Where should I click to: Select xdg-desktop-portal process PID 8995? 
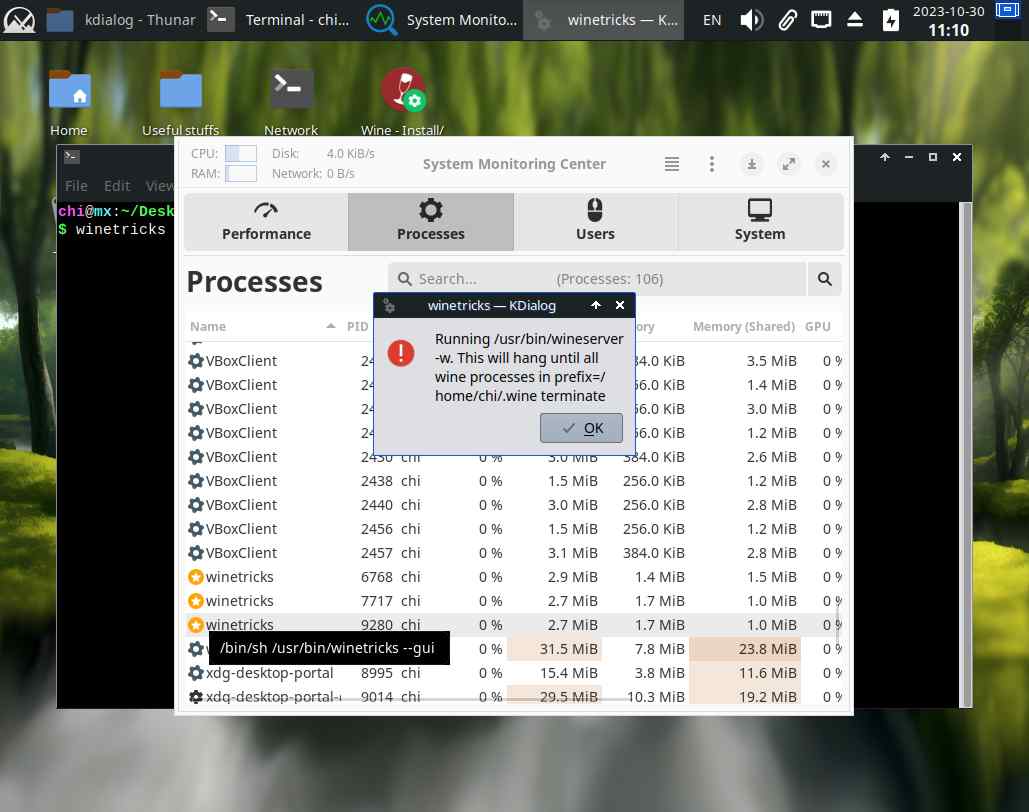[513, 673]
